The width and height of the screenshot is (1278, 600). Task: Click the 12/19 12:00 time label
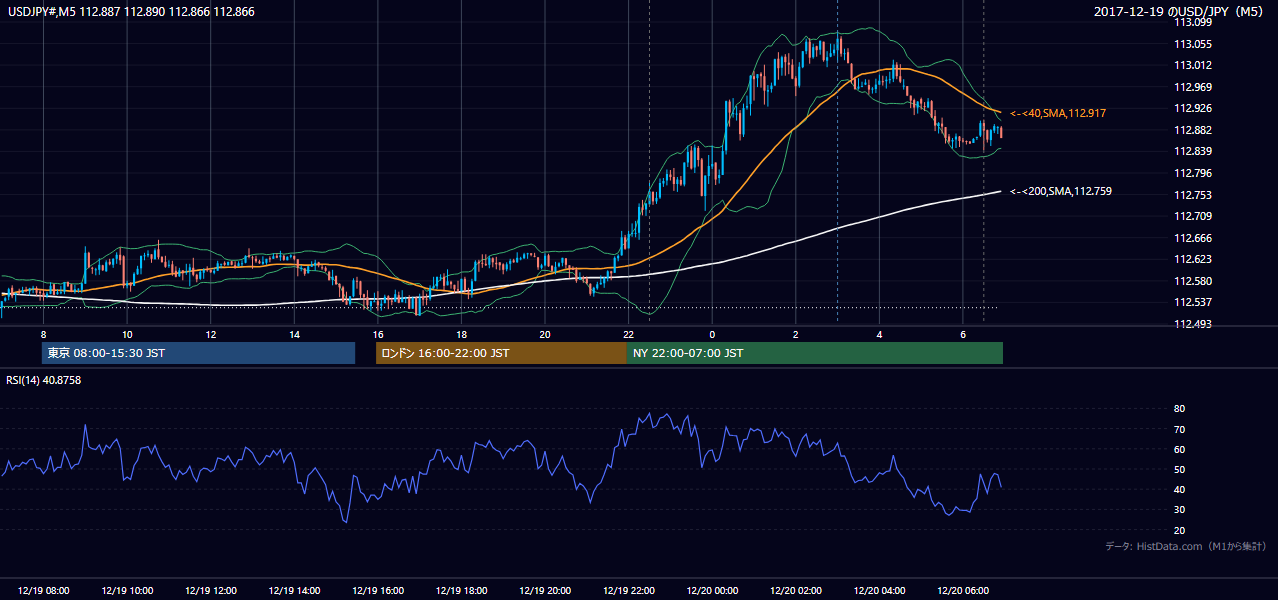click(210, 591)
